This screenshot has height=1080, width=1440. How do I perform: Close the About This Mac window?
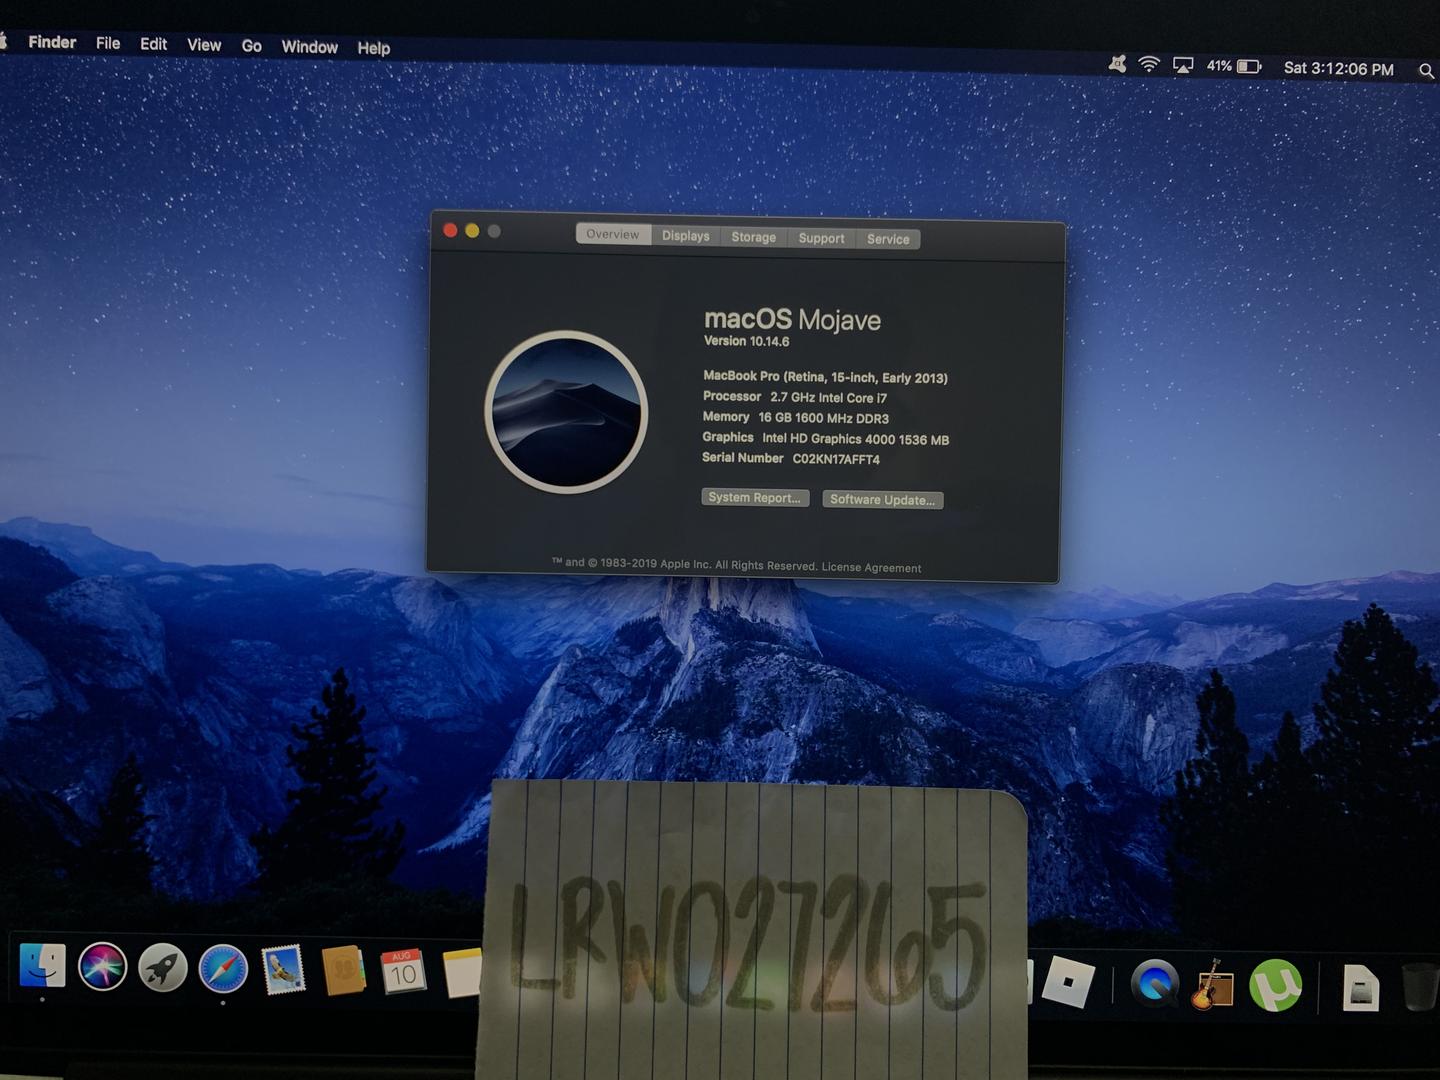(x=450, y=231)
